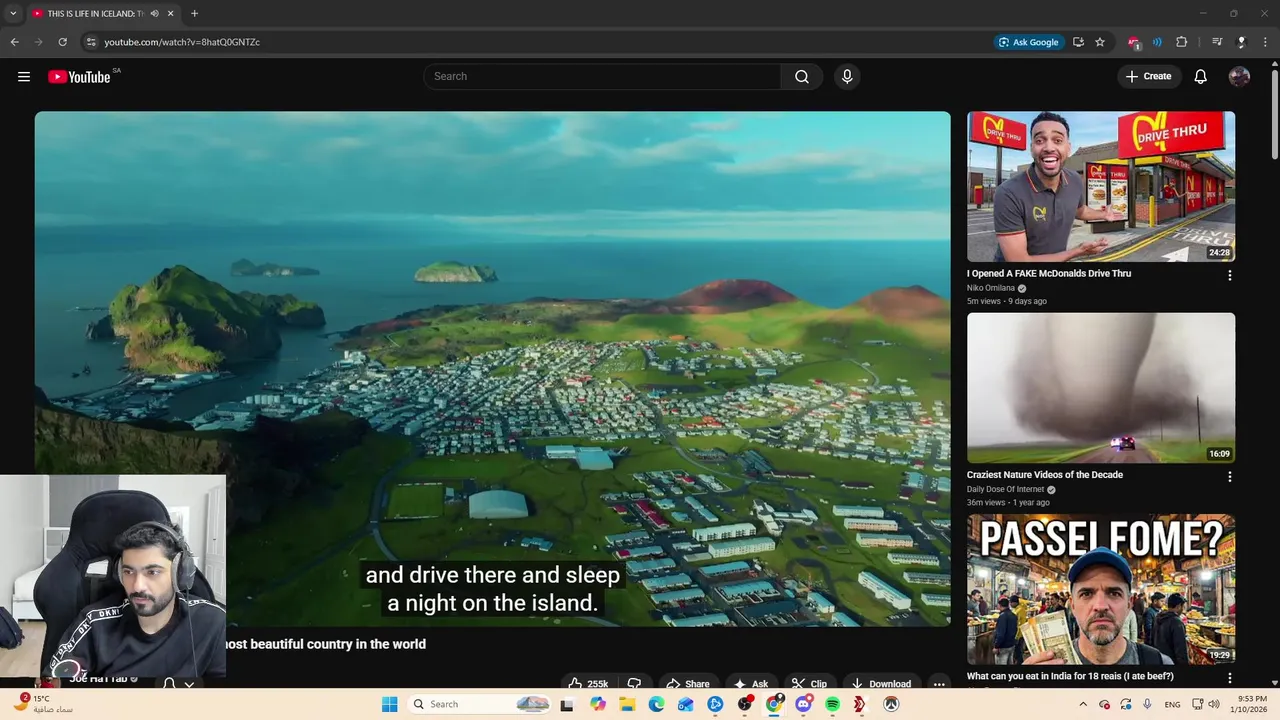Open the tornado nature video thumbnail

click(1101, 388)
